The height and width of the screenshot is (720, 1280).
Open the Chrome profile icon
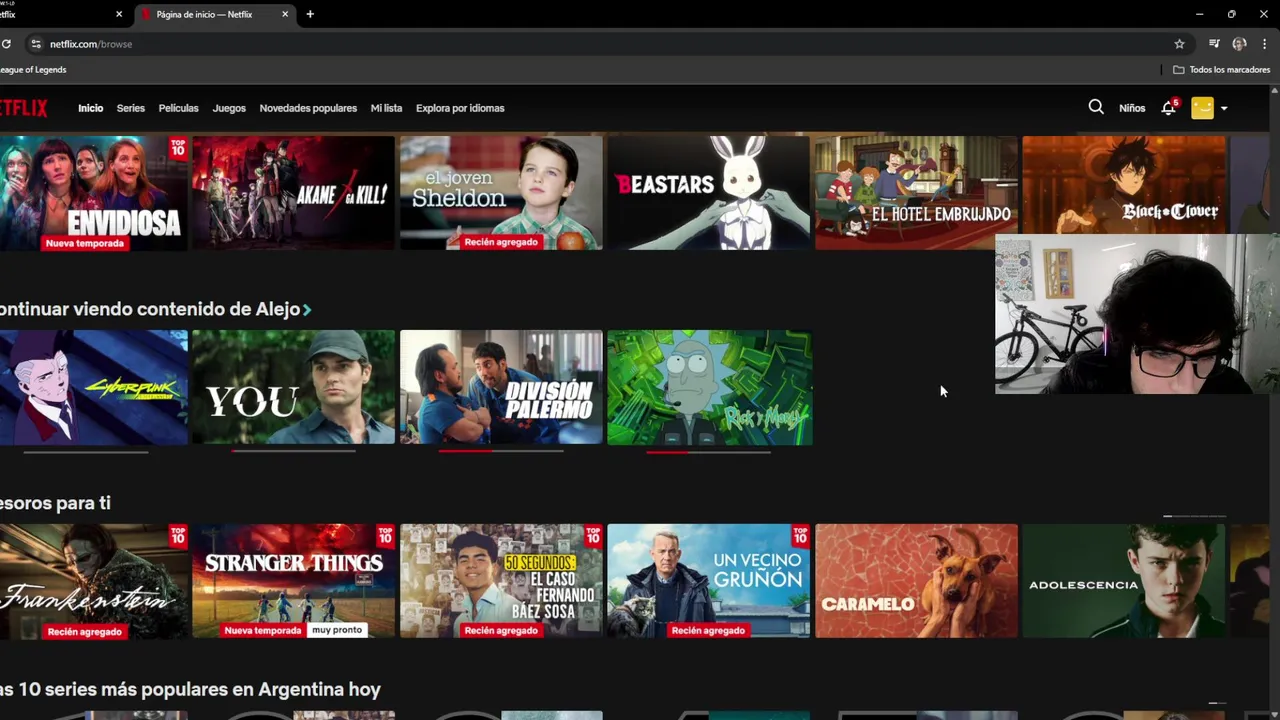pos(1239,44)
